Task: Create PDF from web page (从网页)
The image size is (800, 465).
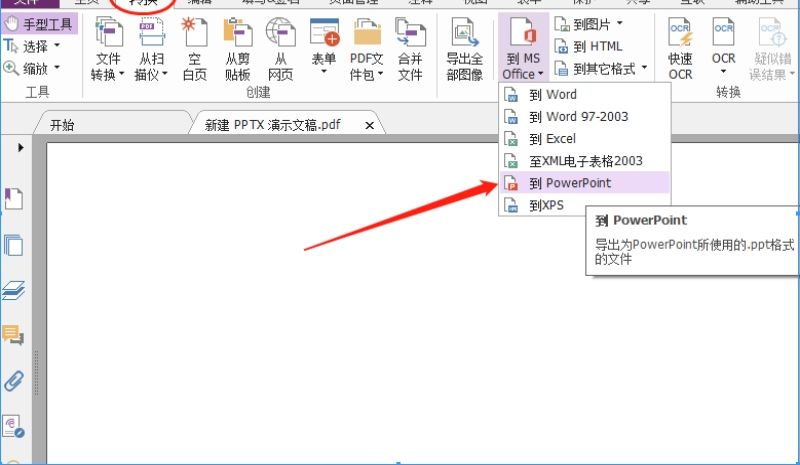Action: (281, 48)
